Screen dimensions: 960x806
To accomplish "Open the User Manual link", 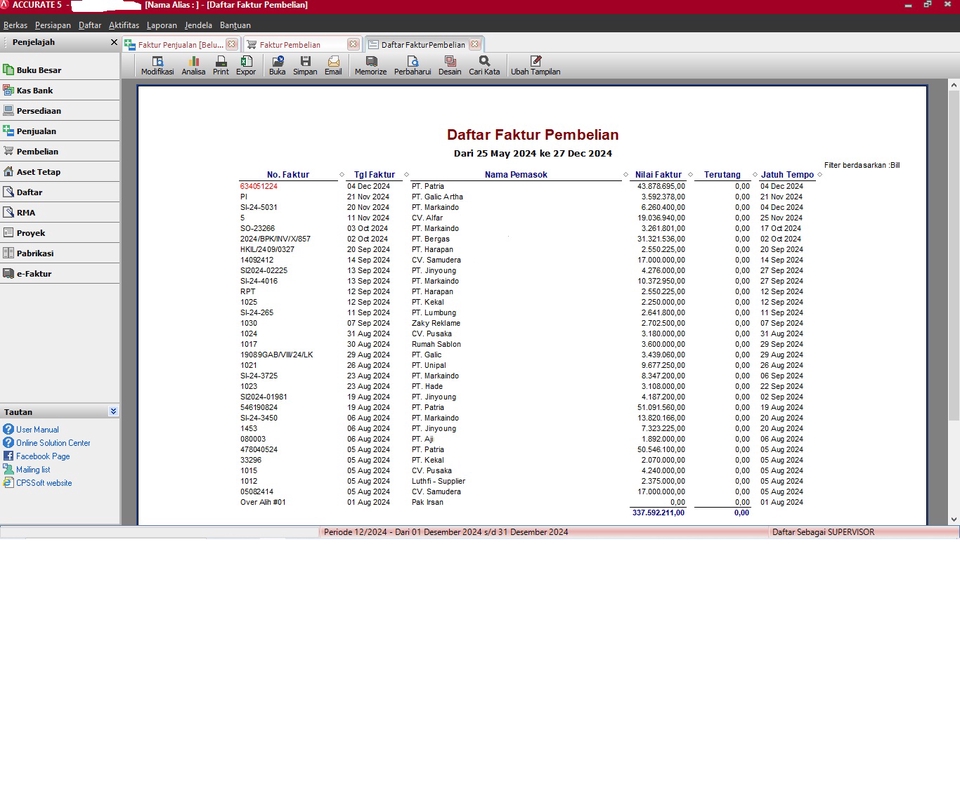I will point(38,429).
